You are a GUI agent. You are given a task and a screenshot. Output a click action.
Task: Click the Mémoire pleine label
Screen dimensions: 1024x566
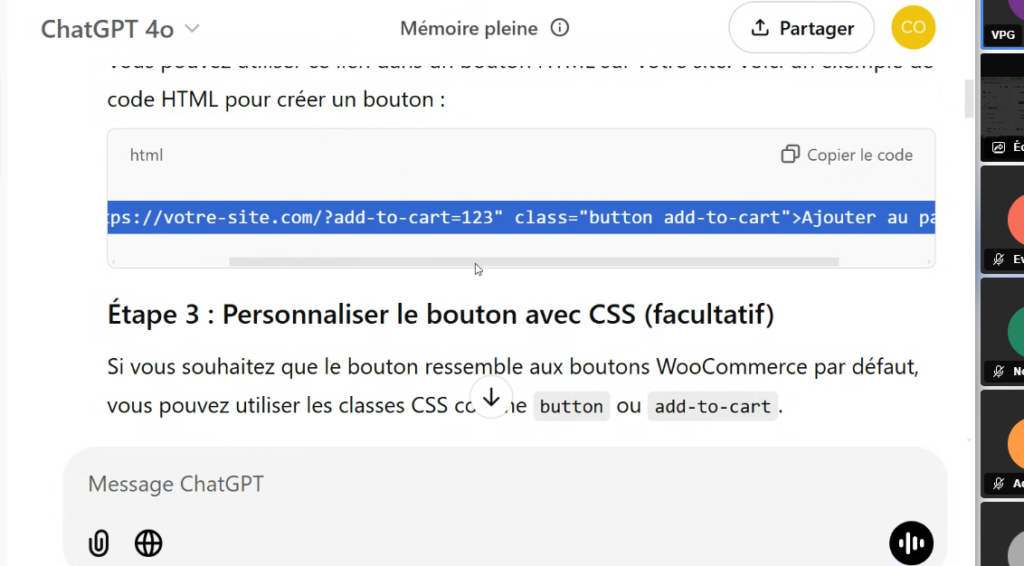pyautogui.click(x=468, y=28)
